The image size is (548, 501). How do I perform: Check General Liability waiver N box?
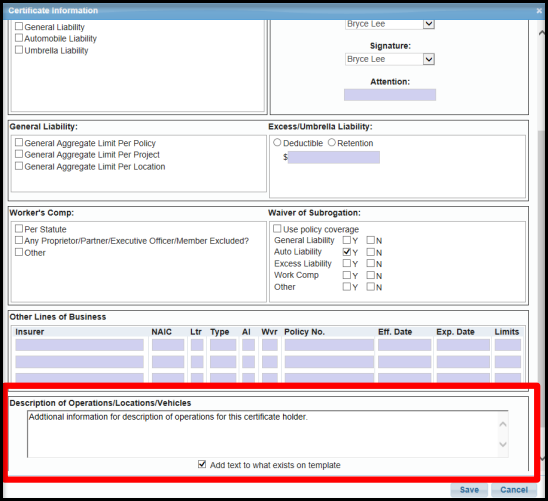pyautogui.click(x=370, y=240)
